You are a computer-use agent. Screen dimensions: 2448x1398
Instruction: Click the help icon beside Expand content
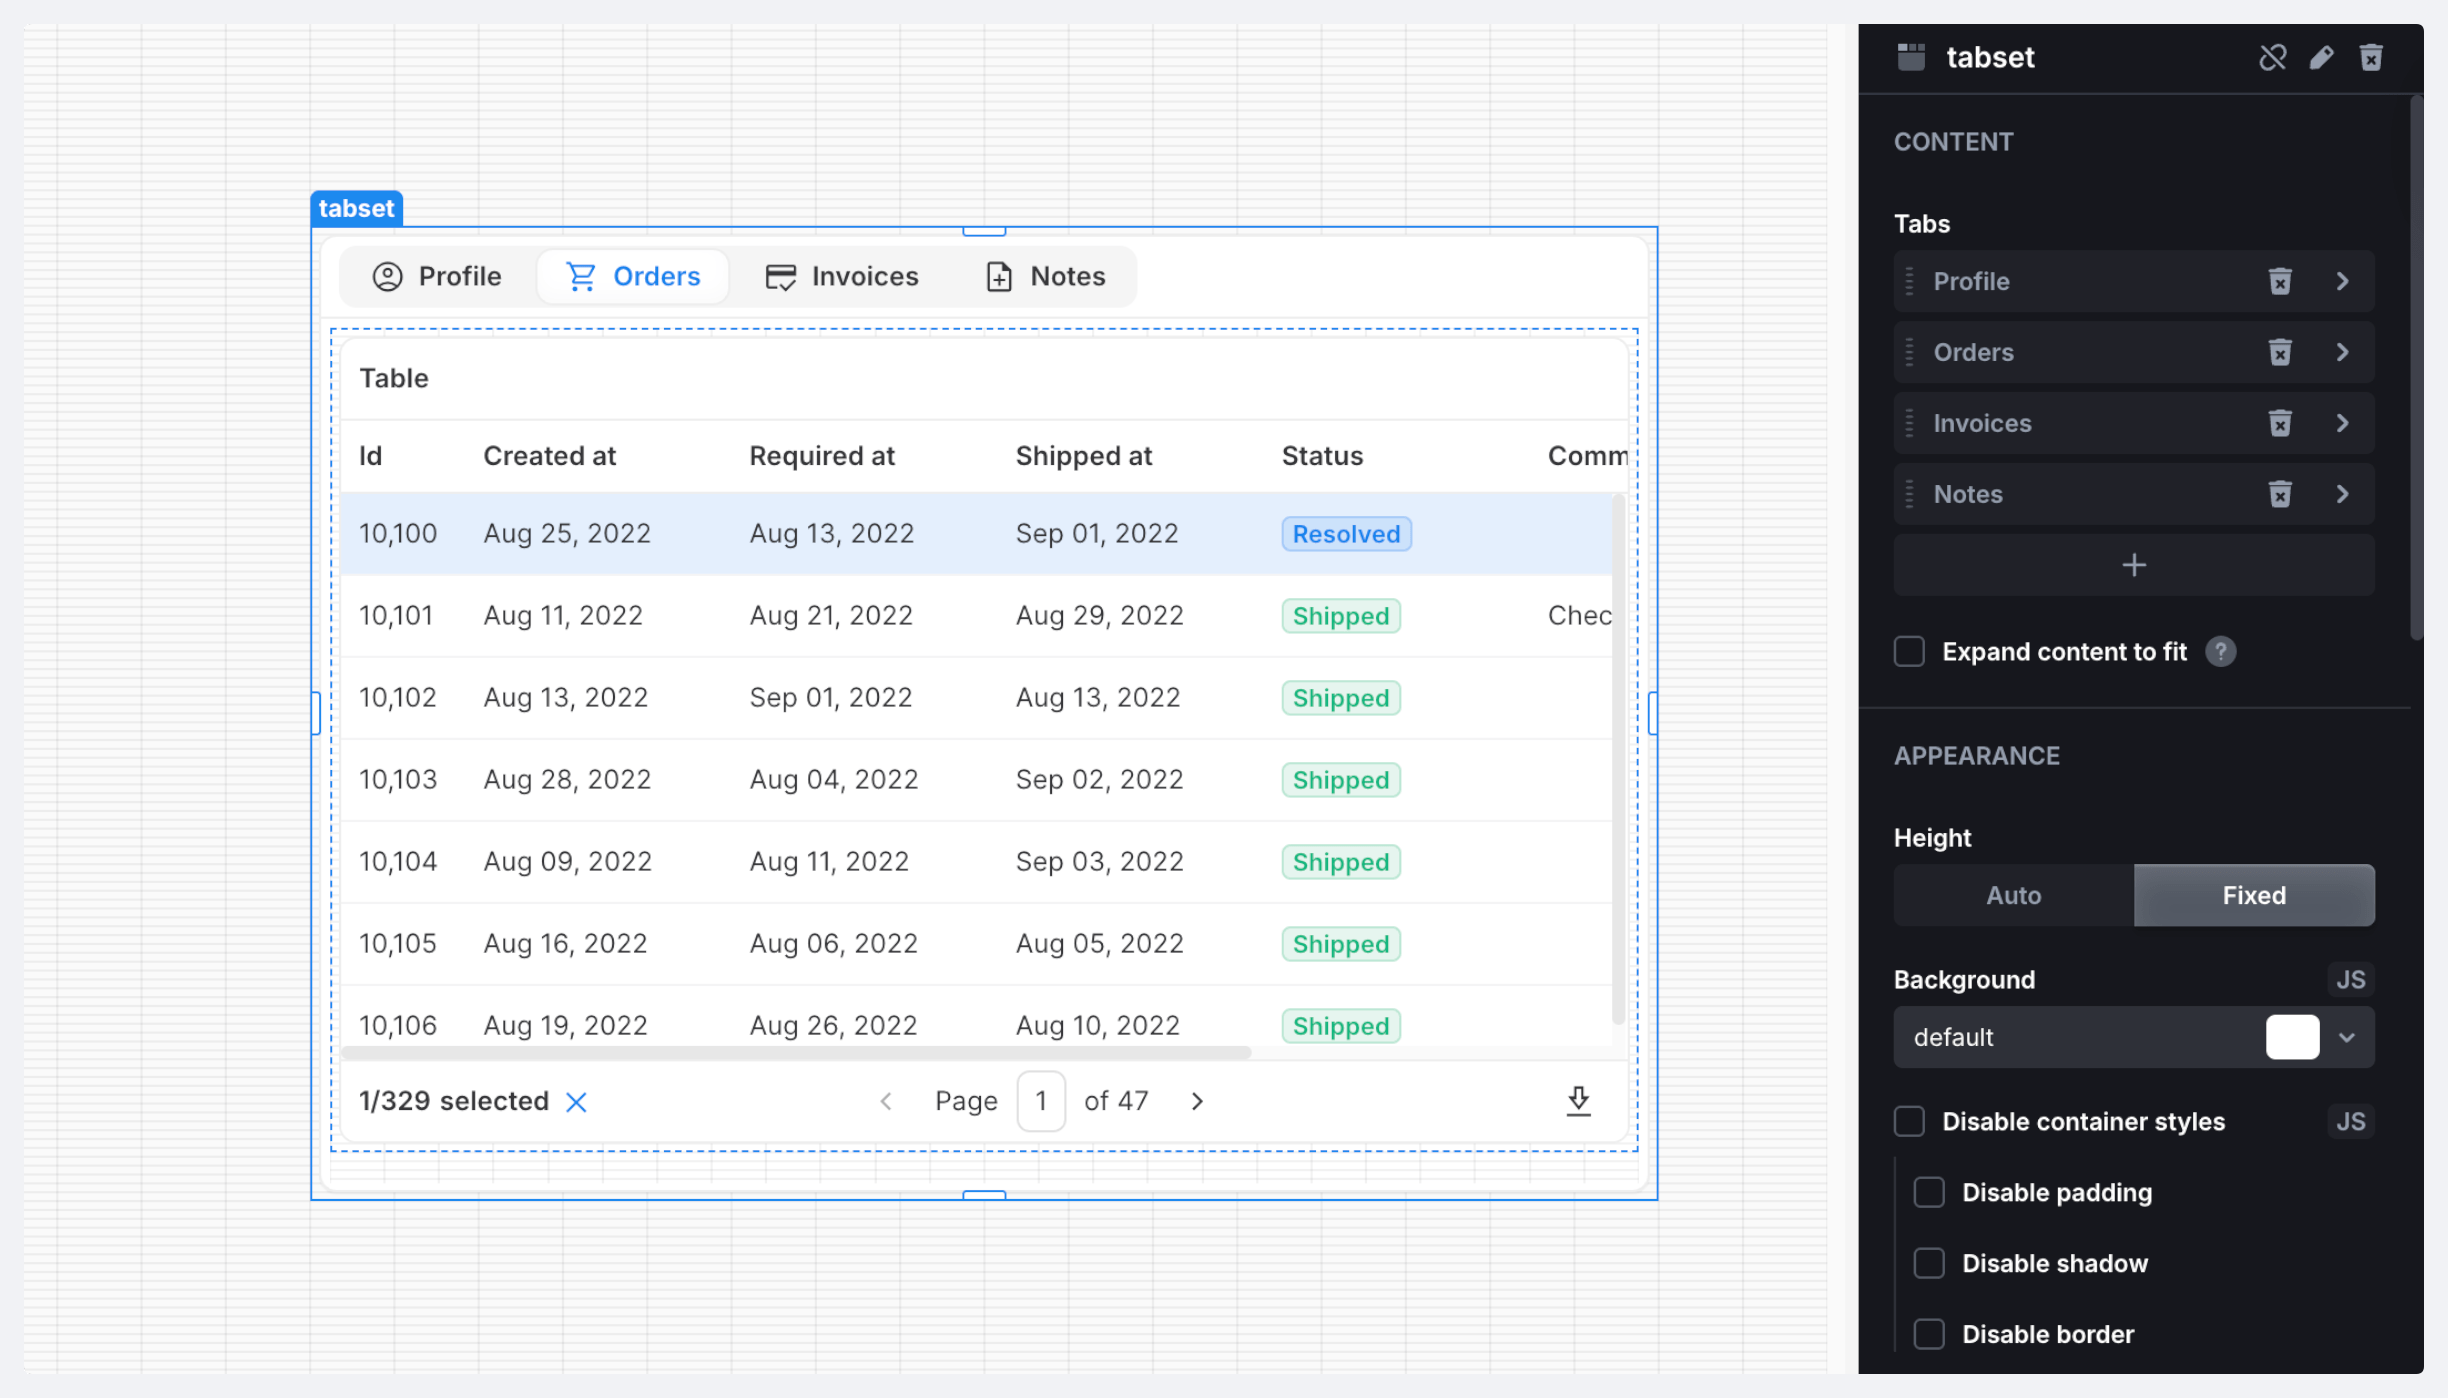(x=2220, y=652)
